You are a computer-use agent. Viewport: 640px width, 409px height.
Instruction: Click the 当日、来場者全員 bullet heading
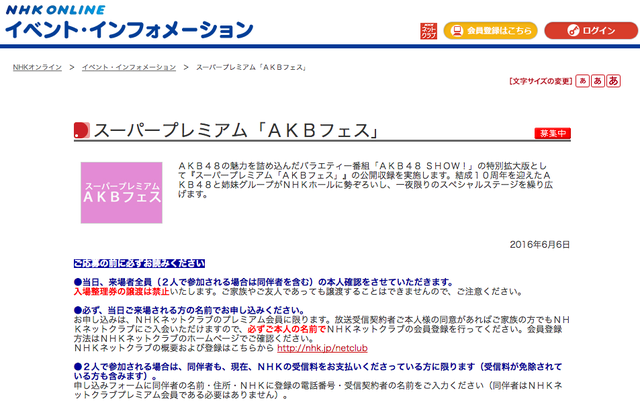coord(264,282)
